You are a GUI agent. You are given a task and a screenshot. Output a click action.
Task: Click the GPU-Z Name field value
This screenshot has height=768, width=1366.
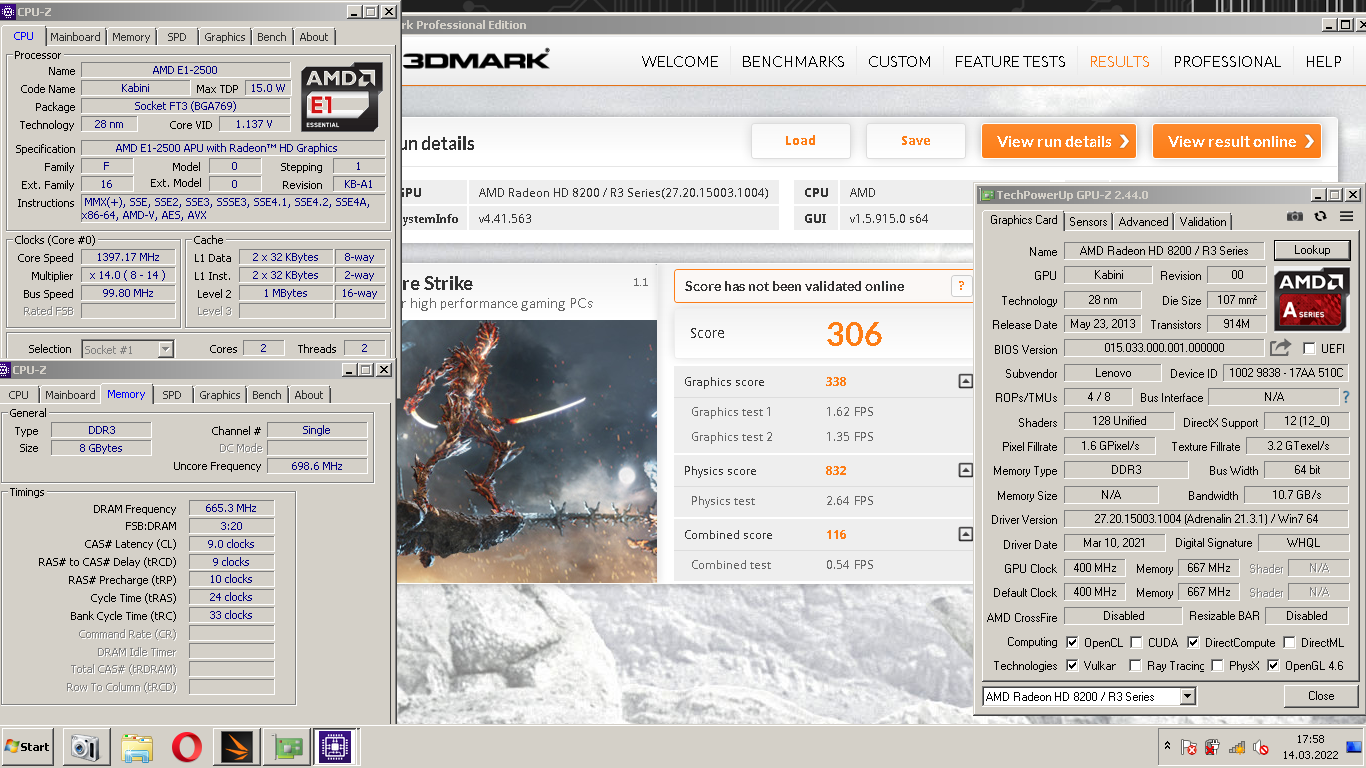(1164, 250)
